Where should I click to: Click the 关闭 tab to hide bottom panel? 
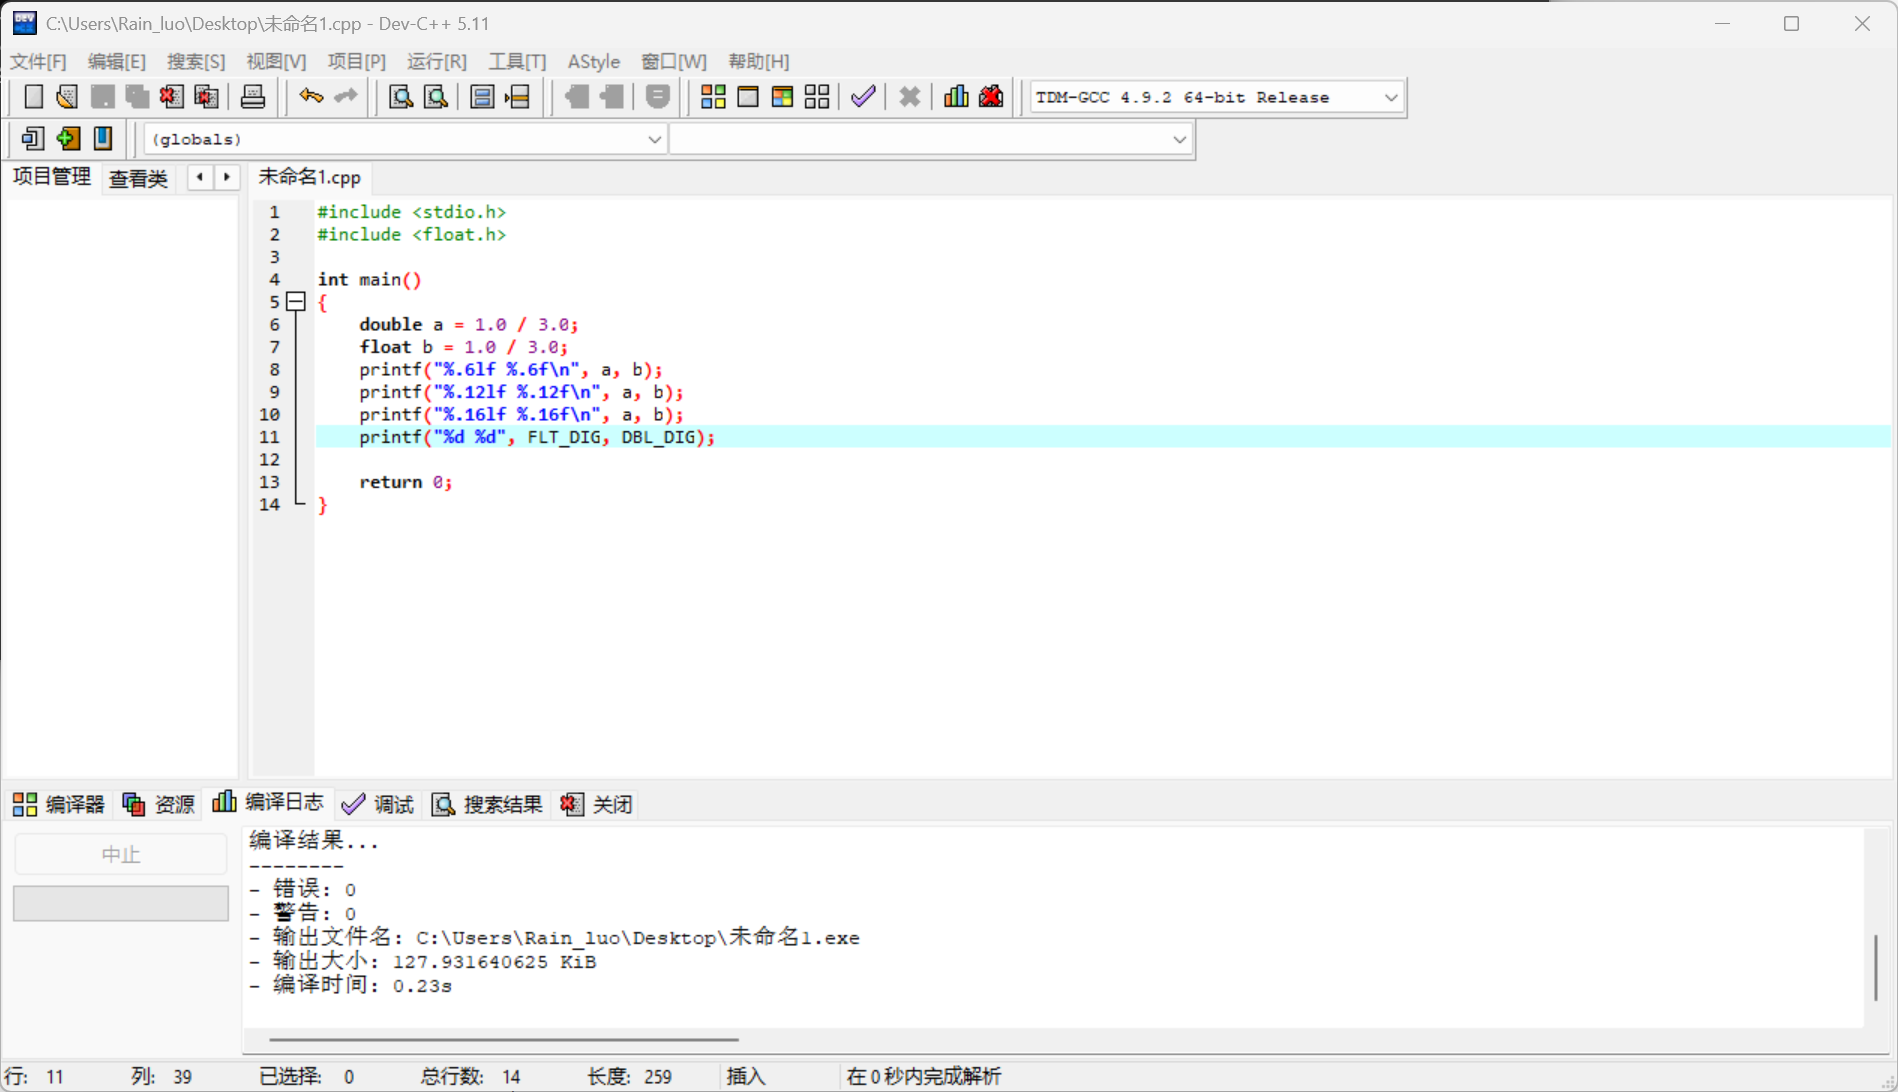(597, 804)
